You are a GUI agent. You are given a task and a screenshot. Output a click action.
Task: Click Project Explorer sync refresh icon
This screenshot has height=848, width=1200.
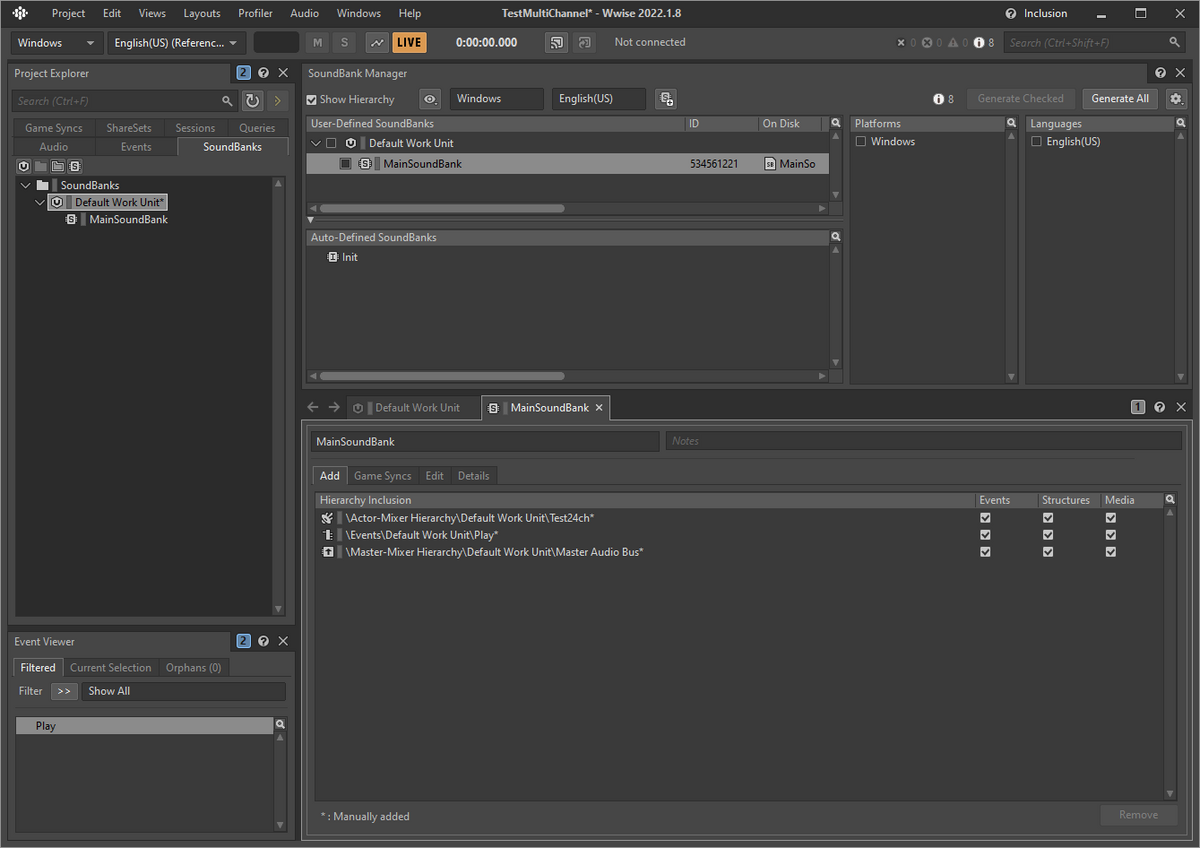[253, 101]
